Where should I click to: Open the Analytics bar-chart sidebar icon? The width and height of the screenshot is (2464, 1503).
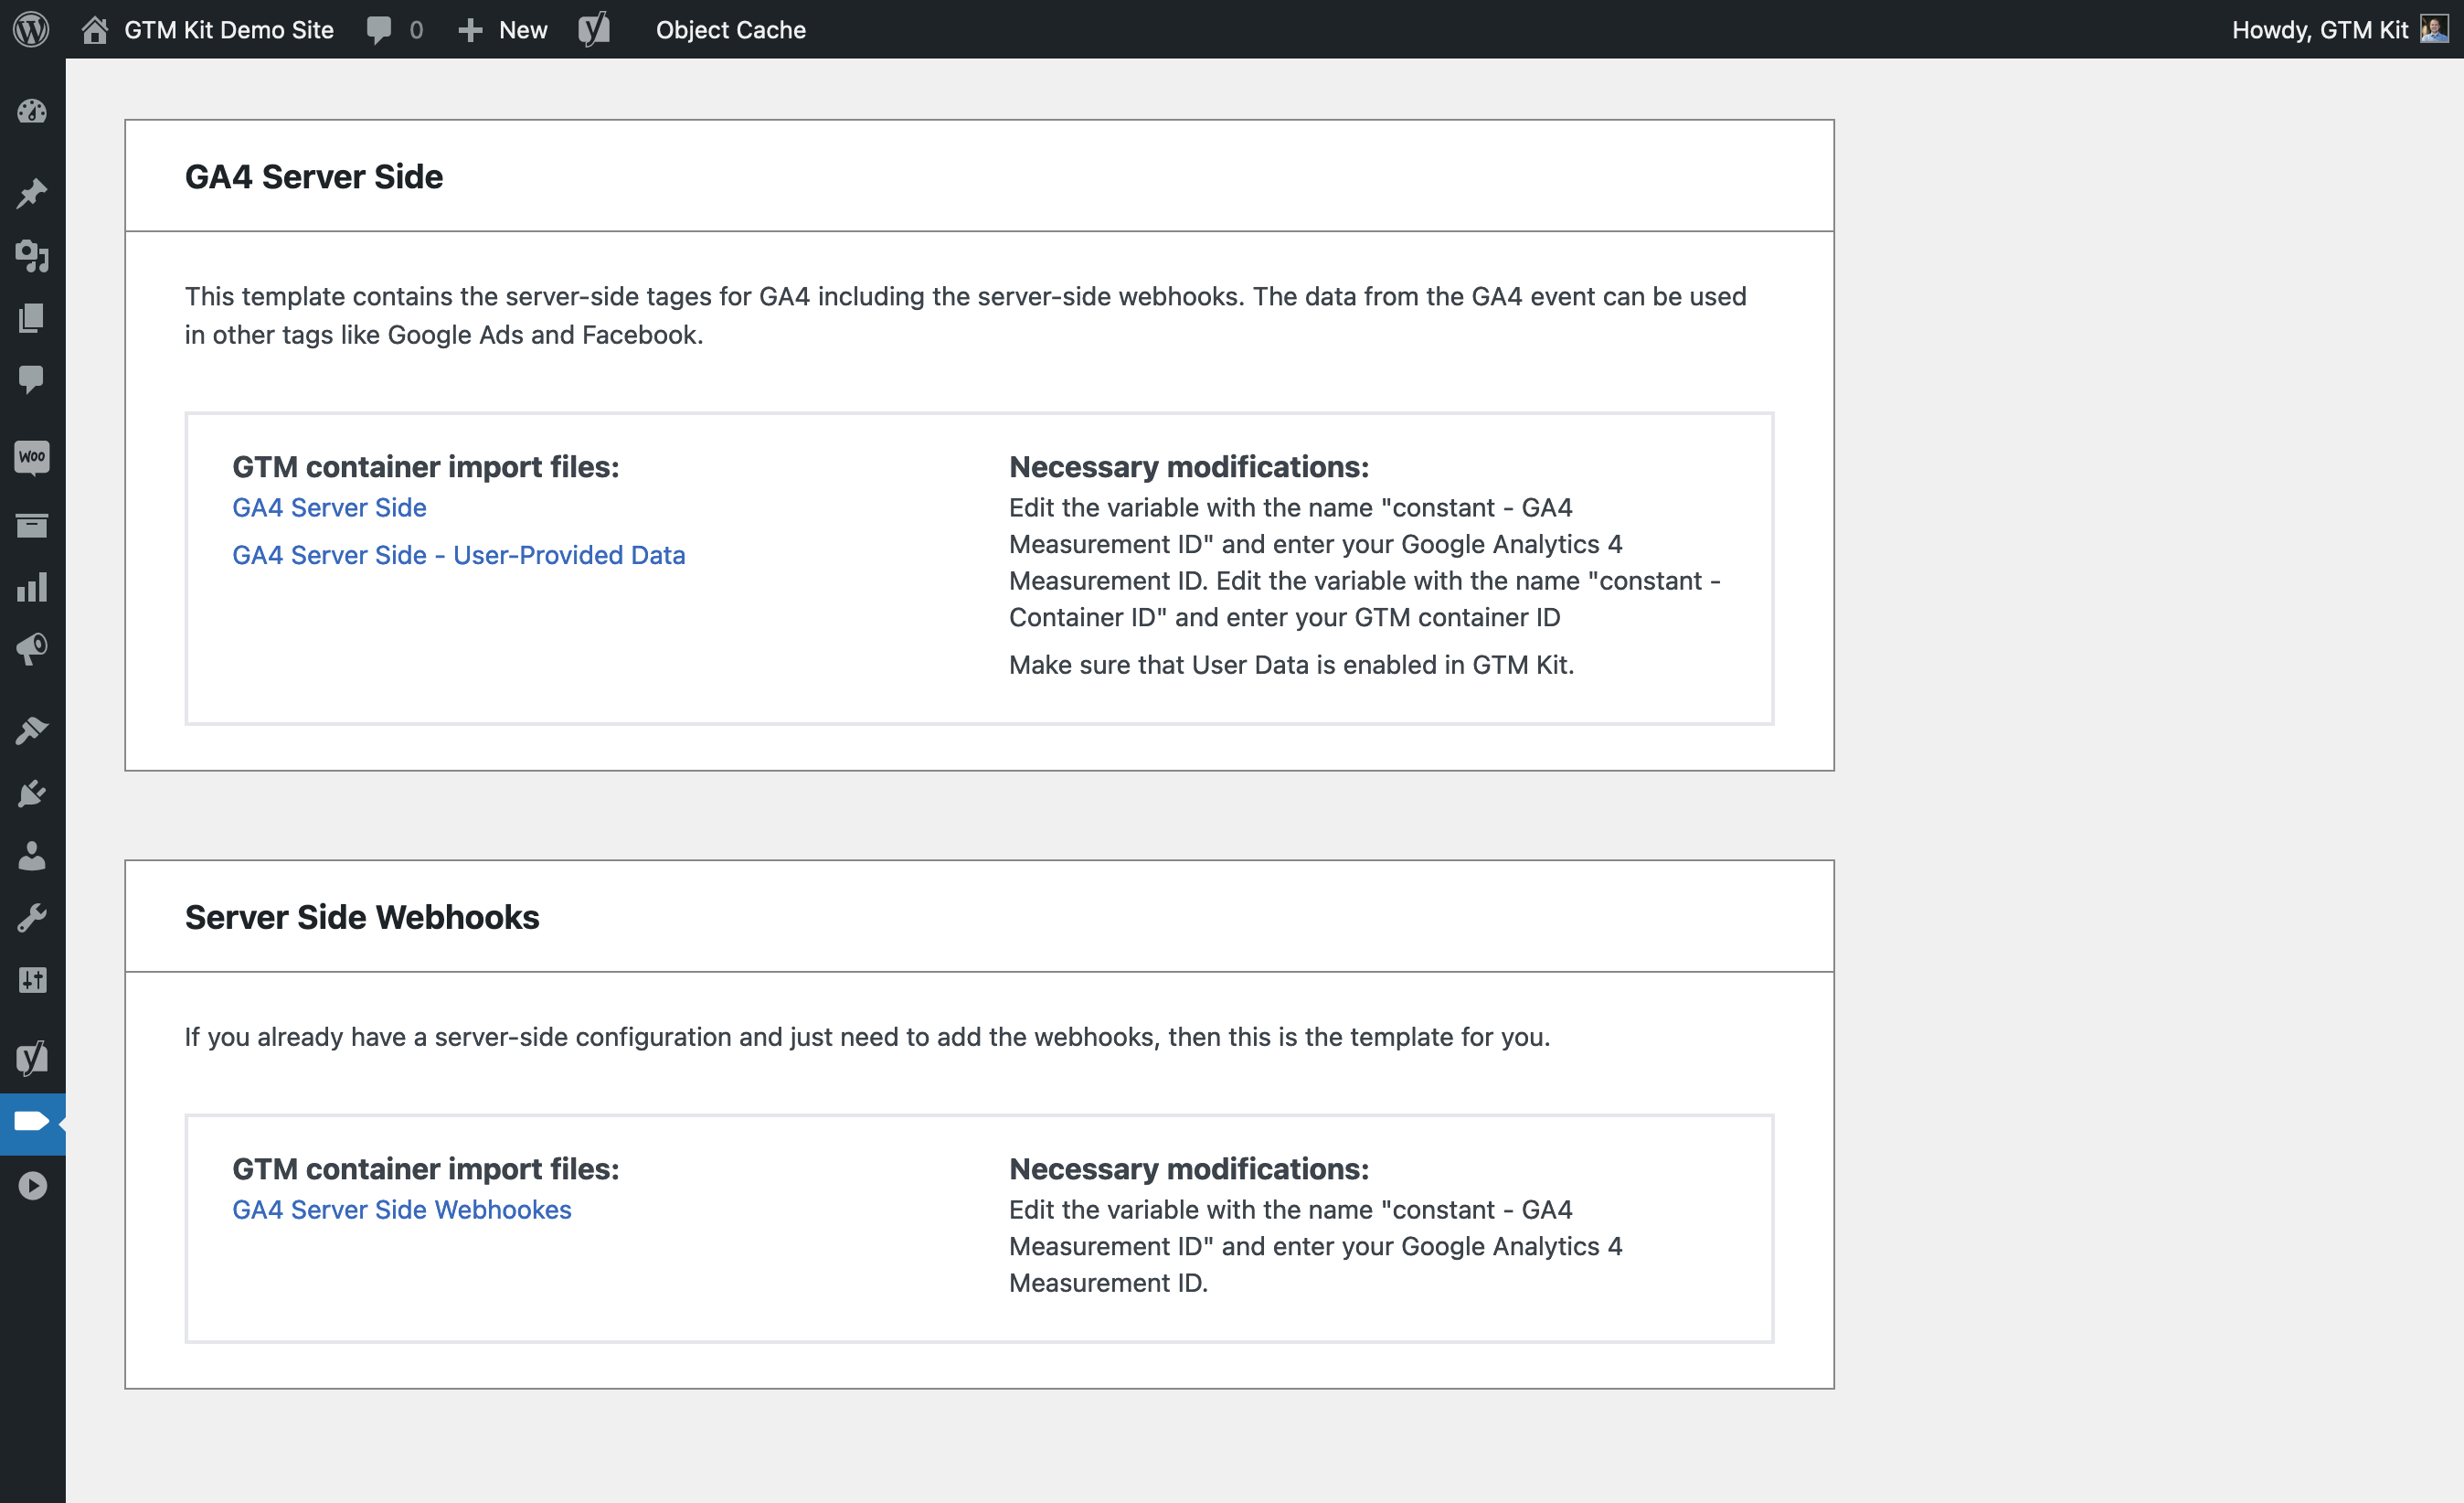(33, 588)
